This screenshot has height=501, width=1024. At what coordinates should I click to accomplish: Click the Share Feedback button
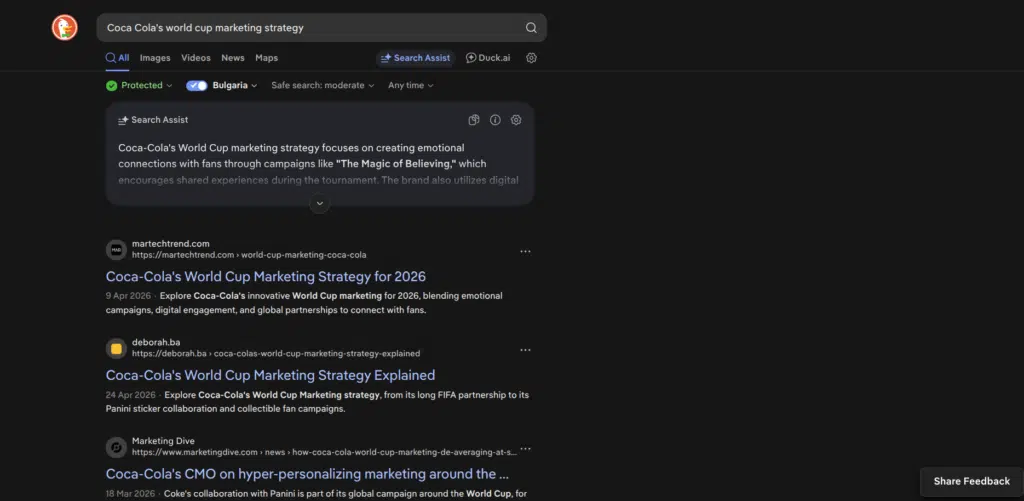pos(972,481)
